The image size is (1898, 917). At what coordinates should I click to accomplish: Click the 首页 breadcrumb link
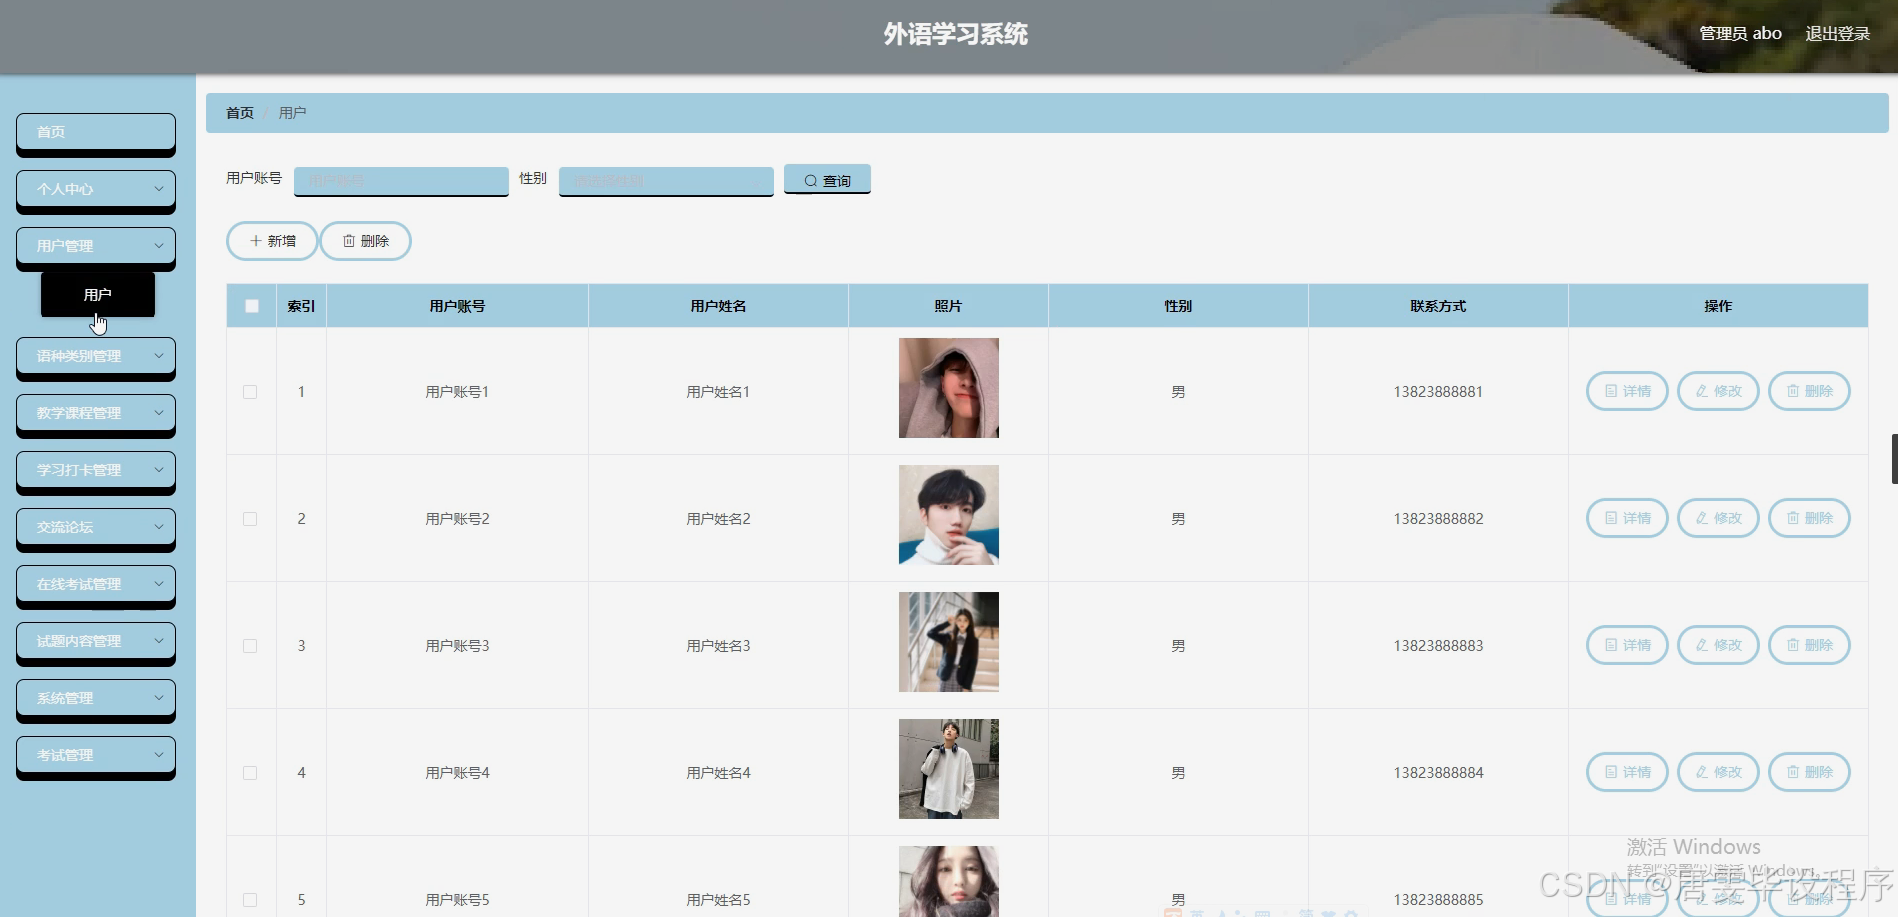(240, 113)
